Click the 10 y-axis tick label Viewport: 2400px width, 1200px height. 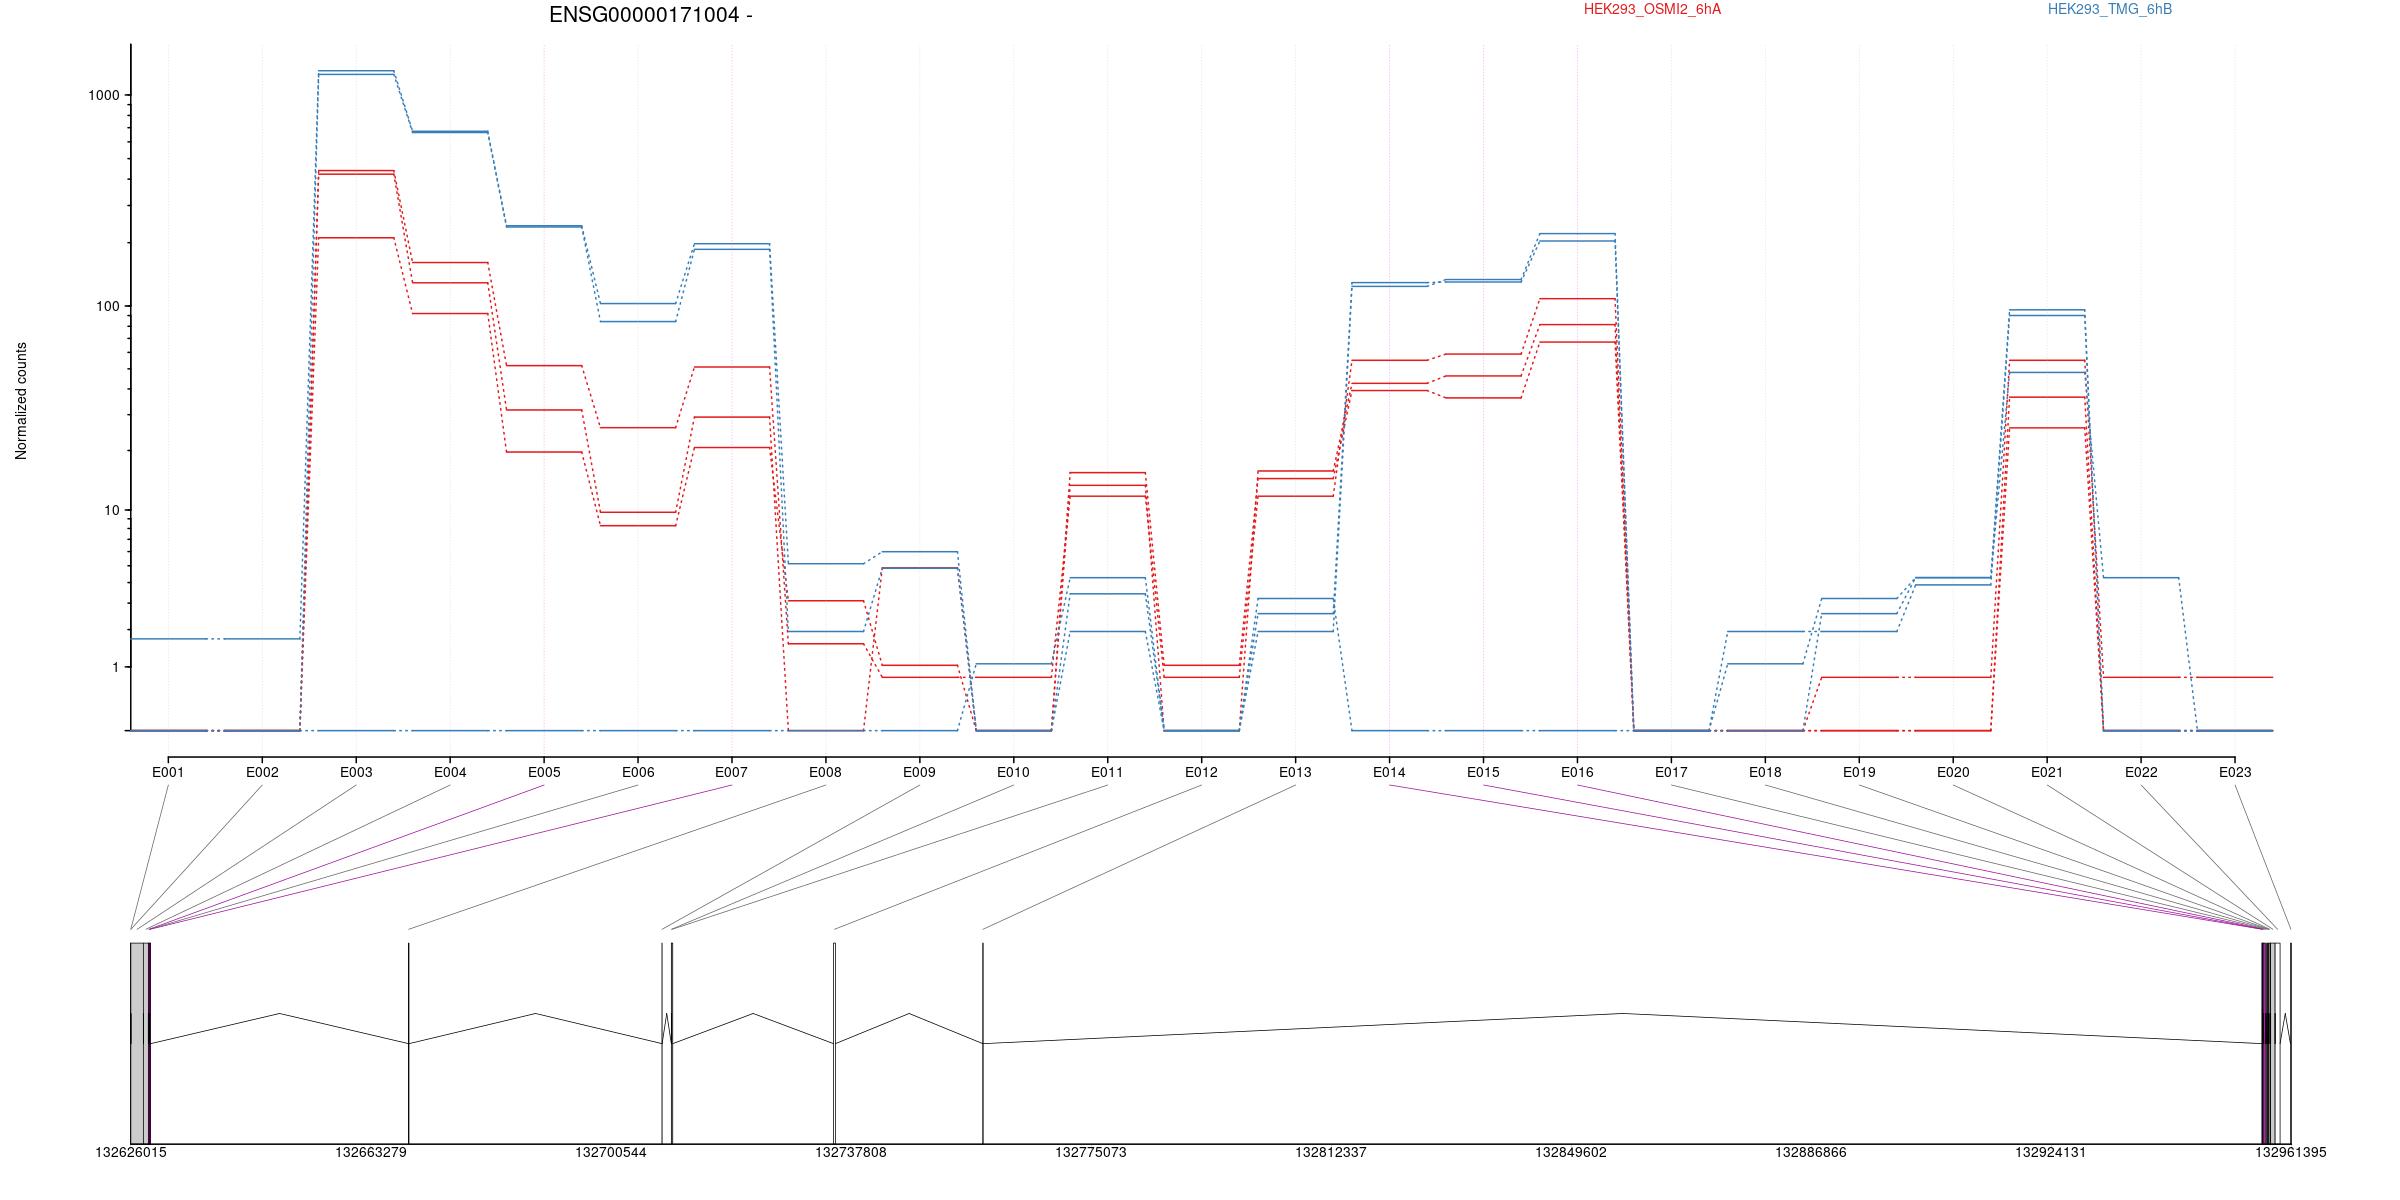112,510
